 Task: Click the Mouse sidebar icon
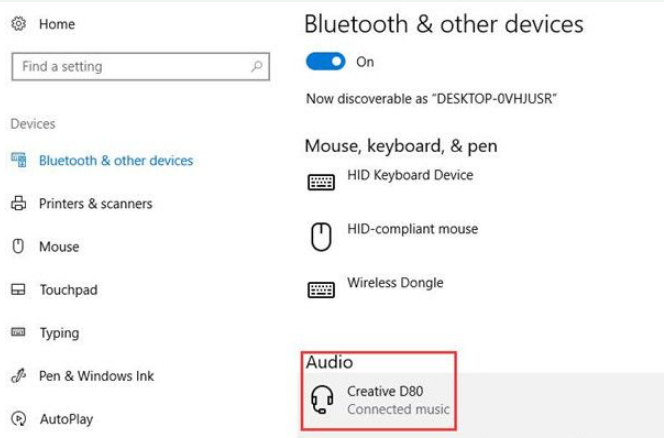[x=18, y=247]
